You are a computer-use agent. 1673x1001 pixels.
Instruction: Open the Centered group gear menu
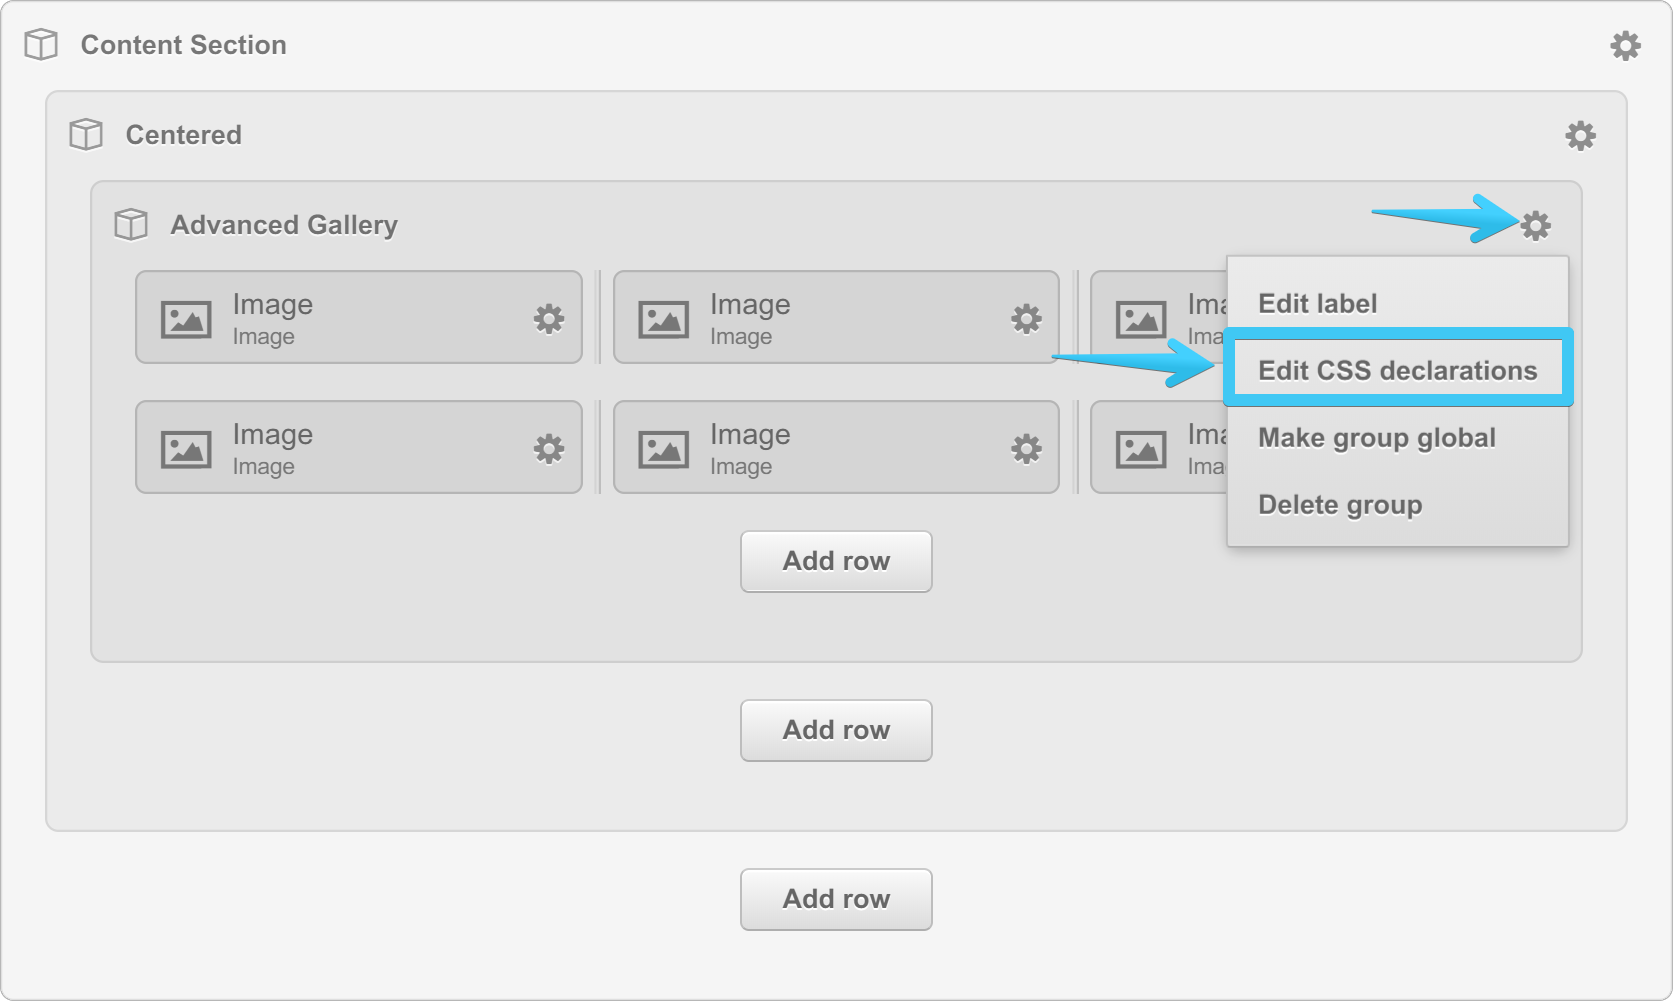[x=1580, y=135]
